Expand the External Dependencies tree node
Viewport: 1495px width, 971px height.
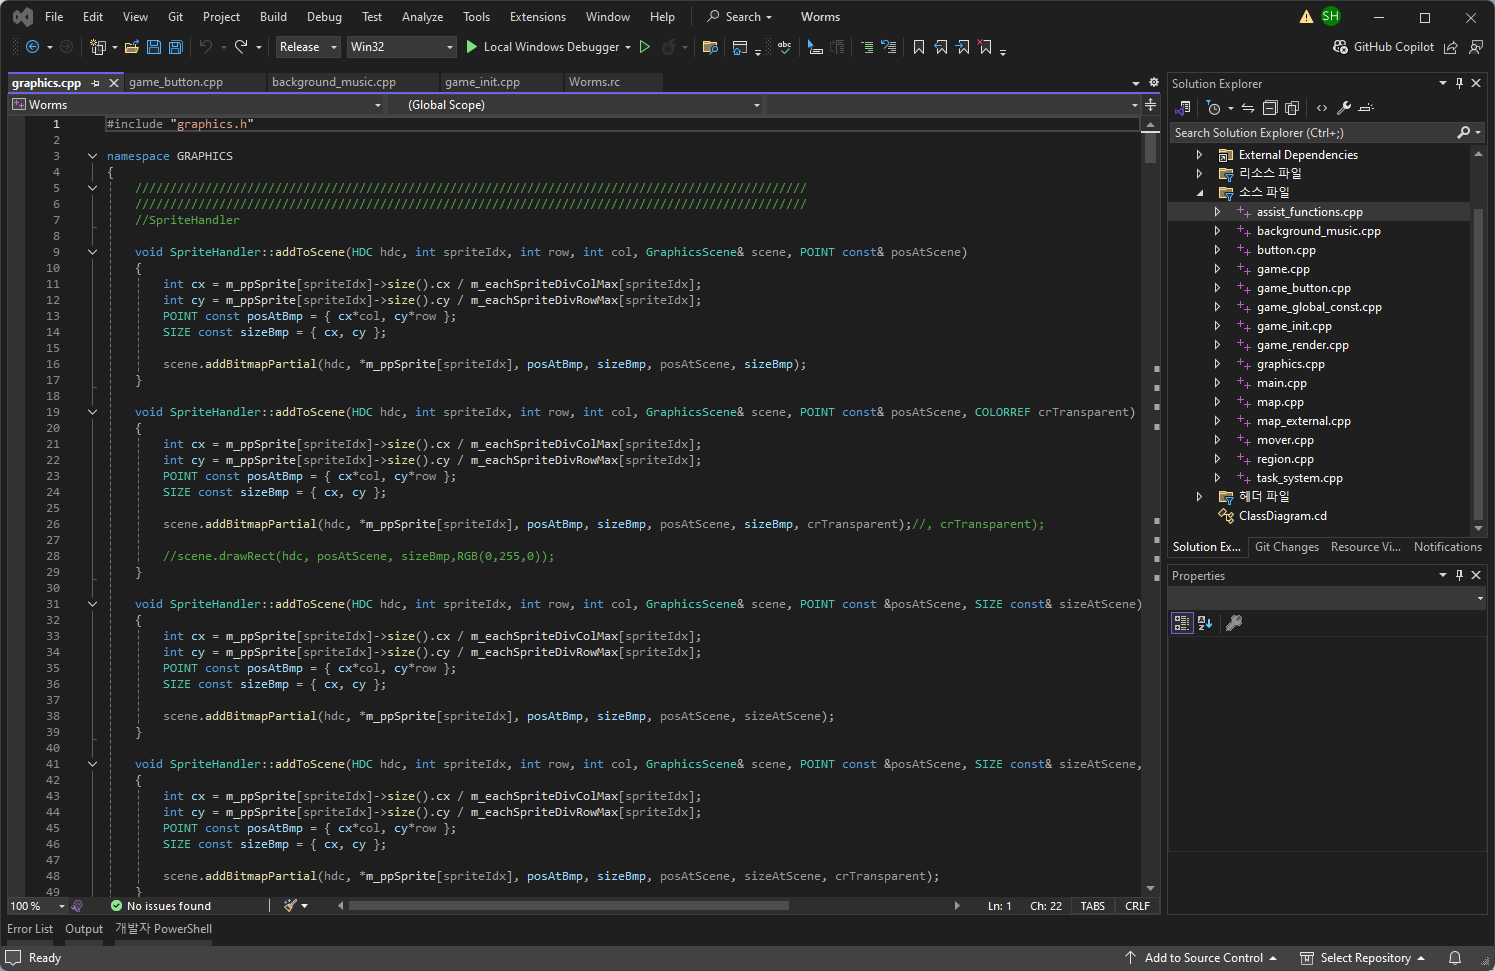point(1199,155)
